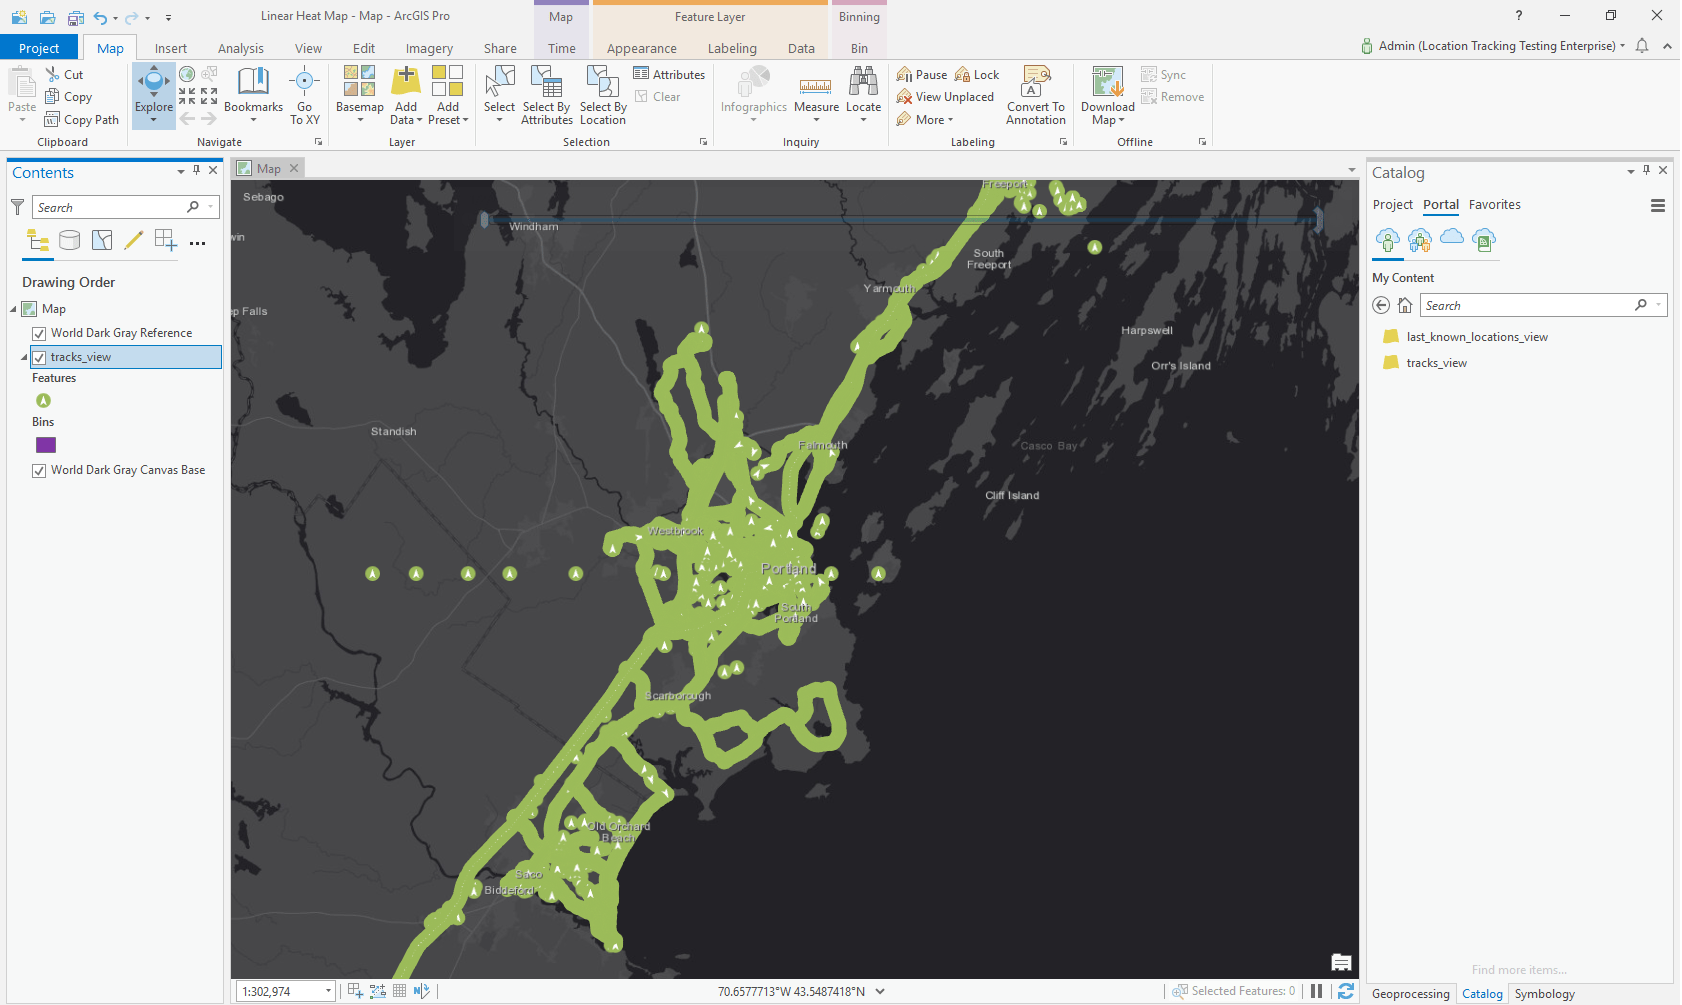The height and width of the screenshot is (1005, 1682).
Task: Toggle visibility of the tracks_view layer
Action: [x=38, y=357]
